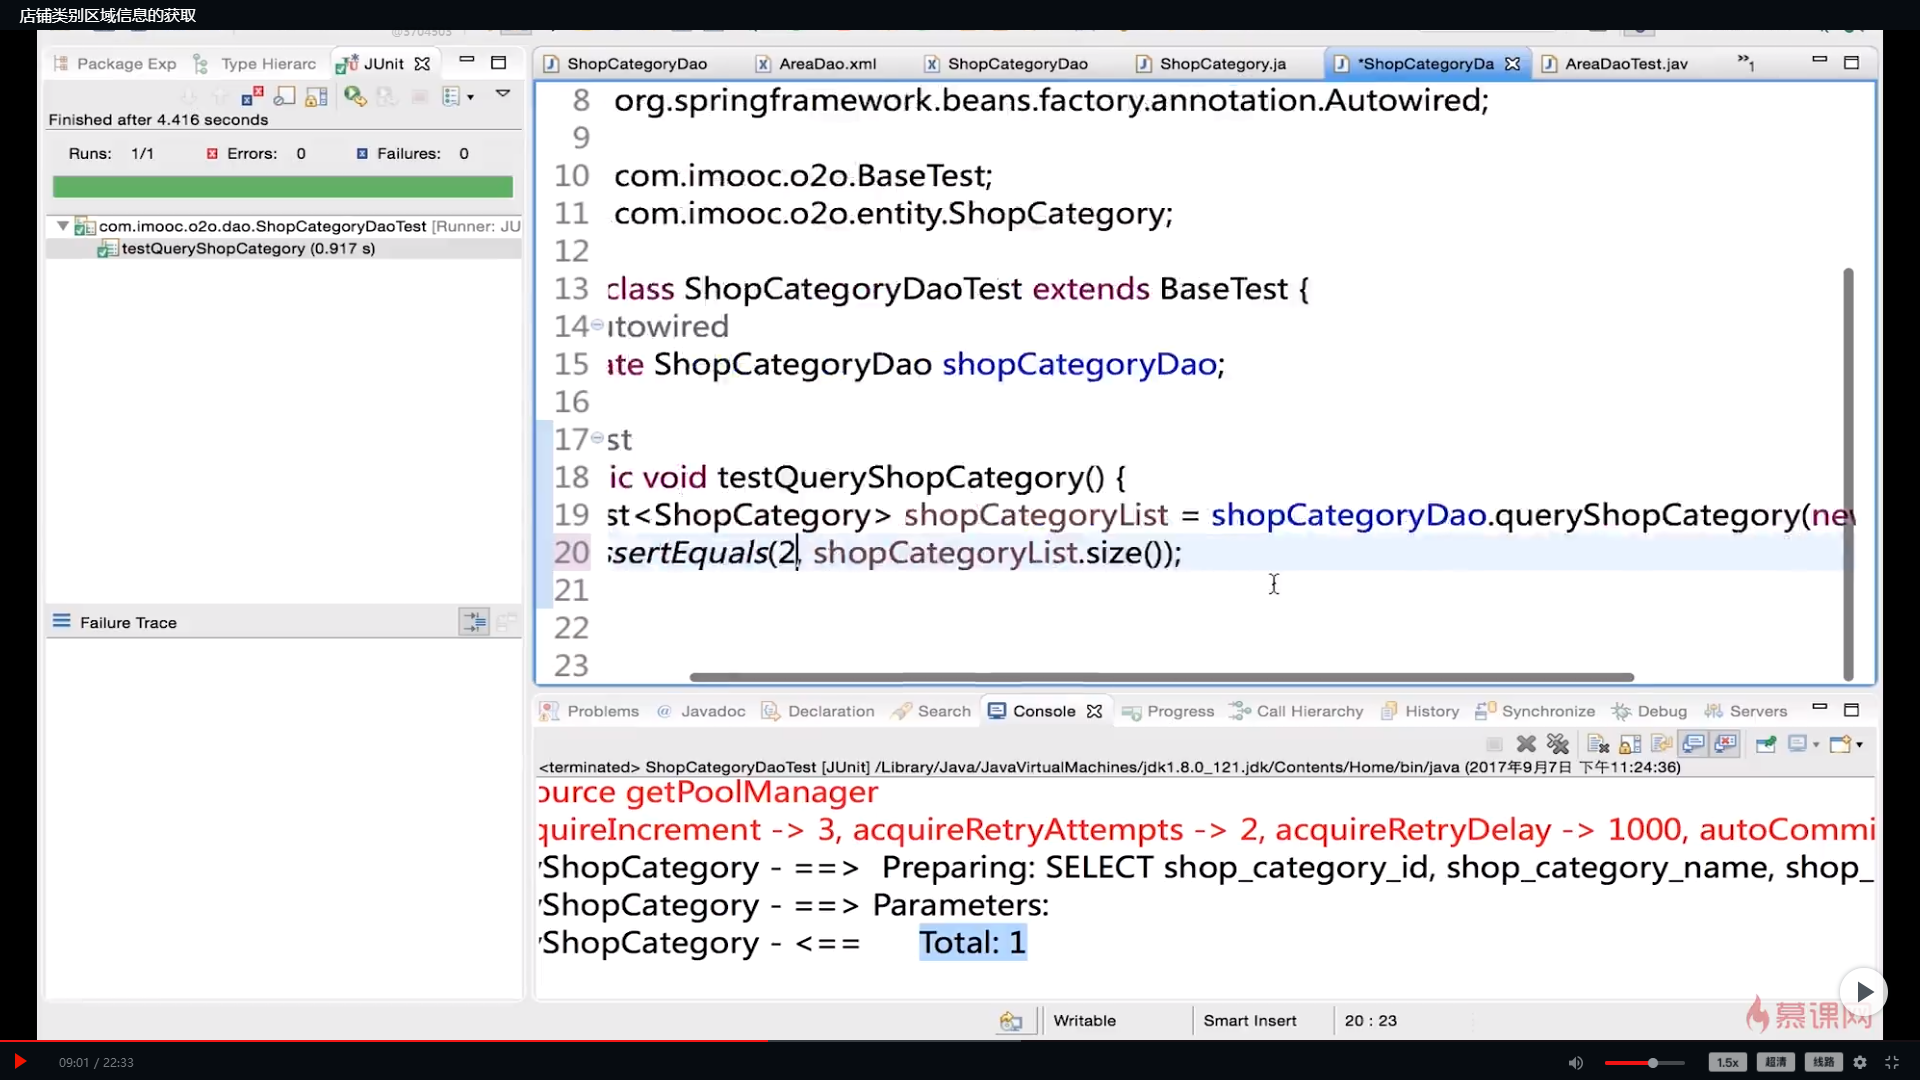Click the playback play button bottom left

[x=20, y=1062]
